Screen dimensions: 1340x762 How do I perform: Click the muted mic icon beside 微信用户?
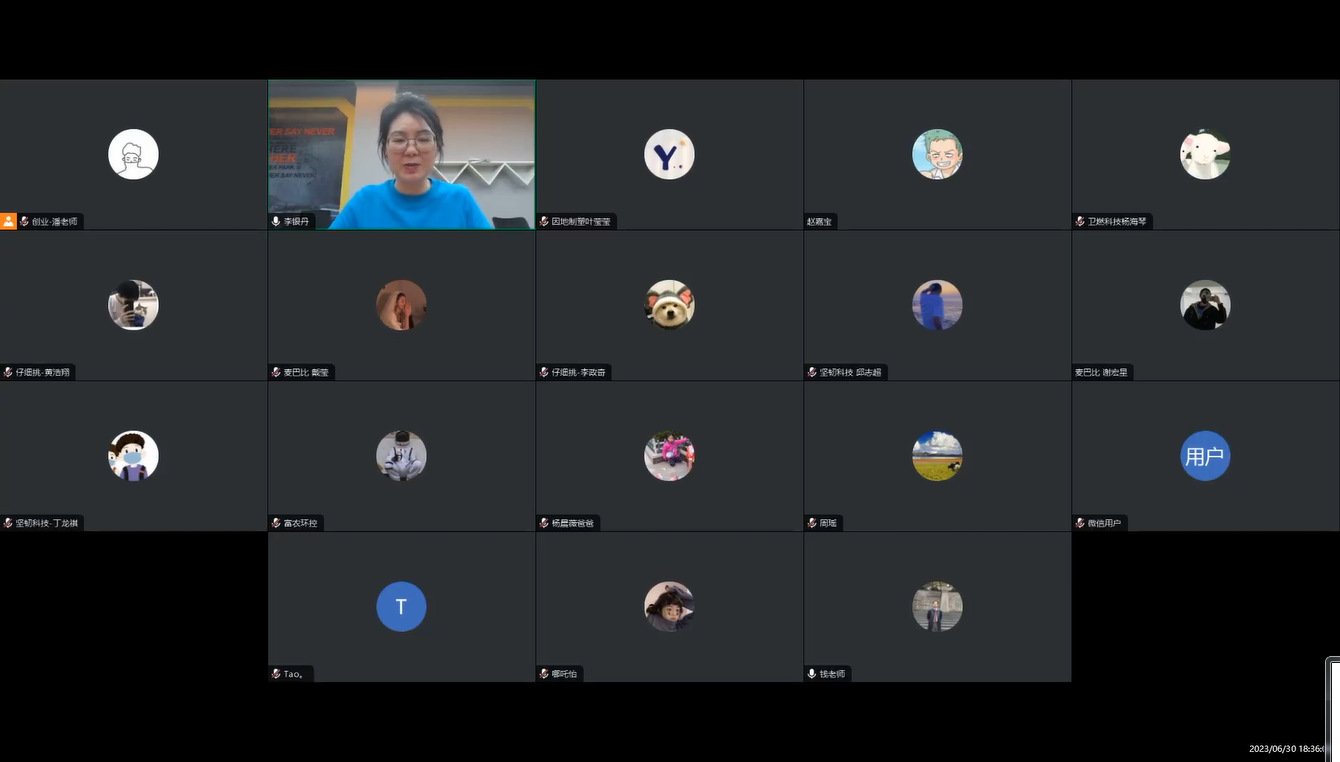pos(1080,523)
